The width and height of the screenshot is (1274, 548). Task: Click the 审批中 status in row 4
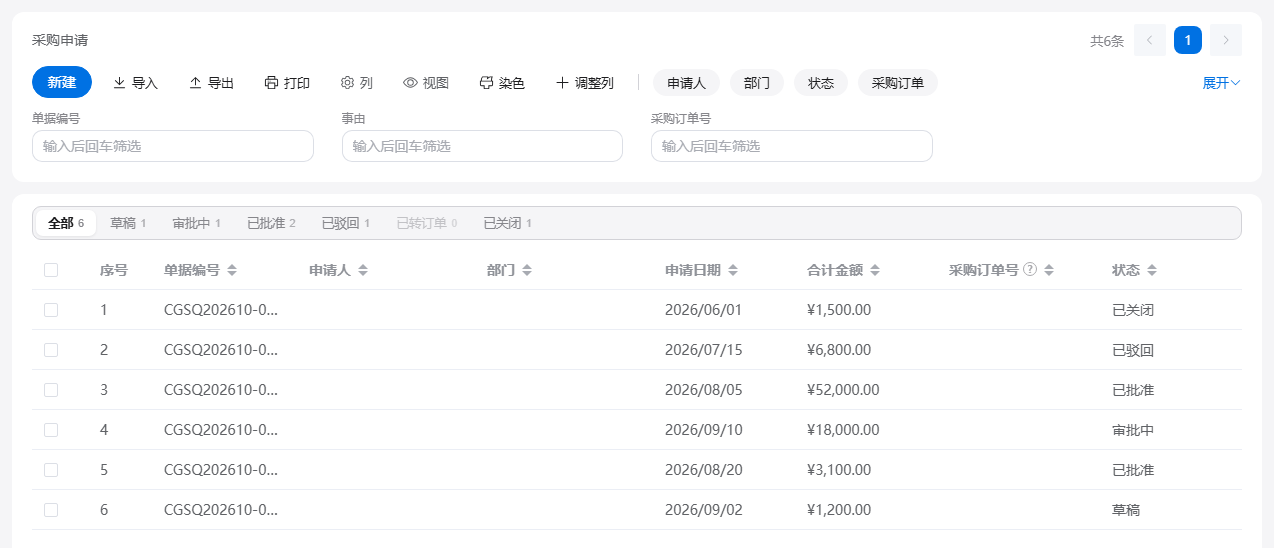pyautogui.click(x=1133, y=430)
